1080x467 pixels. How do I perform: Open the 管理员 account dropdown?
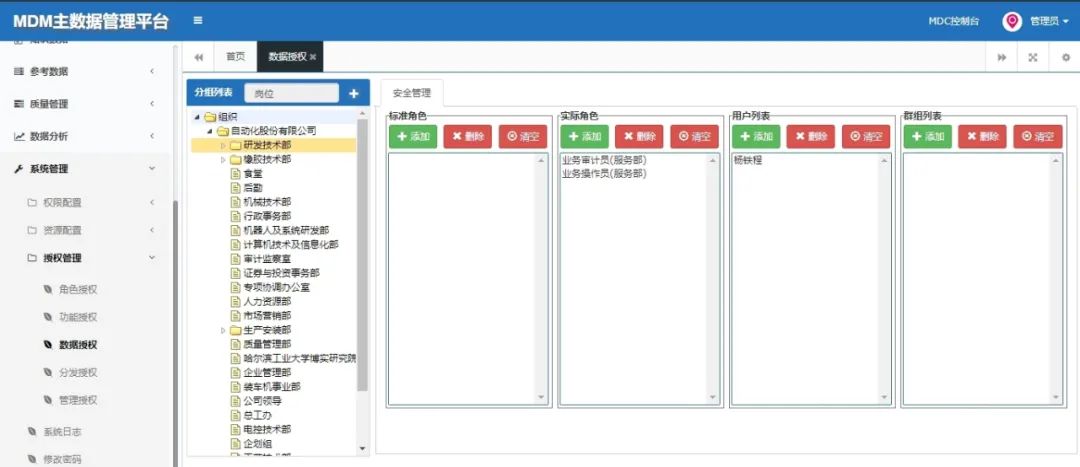click(x=1049, y=21)
